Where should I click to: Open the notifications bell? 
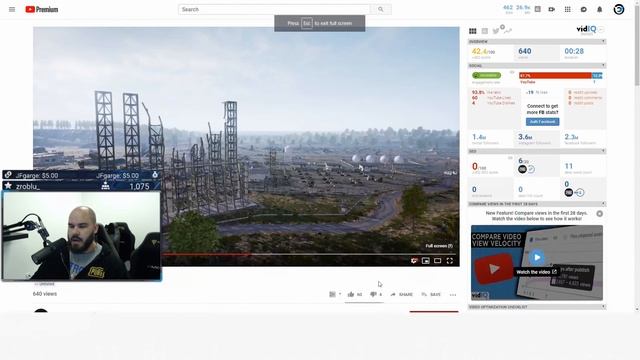[x=599, y=9]
